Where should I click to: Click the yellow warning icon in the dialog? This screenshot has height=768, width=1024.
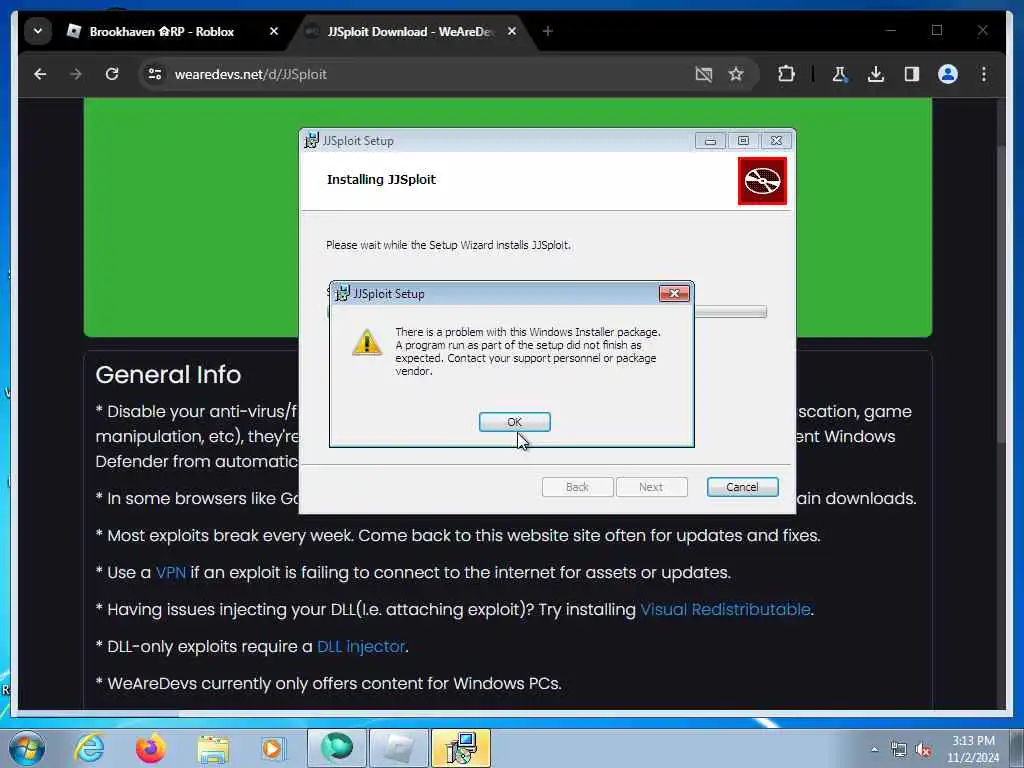pyautogui.click(x=367, y=342)
